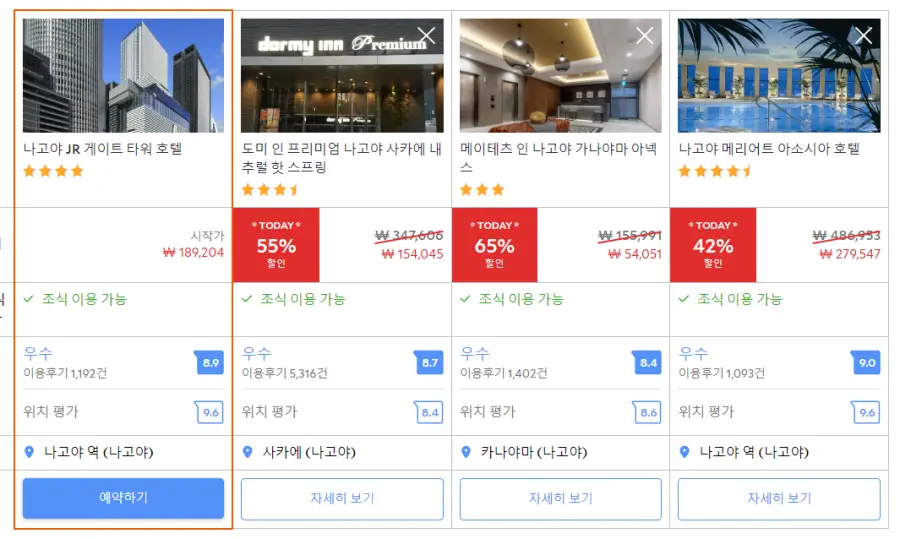The height and width of the screenshot is (539, 900).
Task: Click the red 65% TODAY discount badge
Action: click(494, 245)
